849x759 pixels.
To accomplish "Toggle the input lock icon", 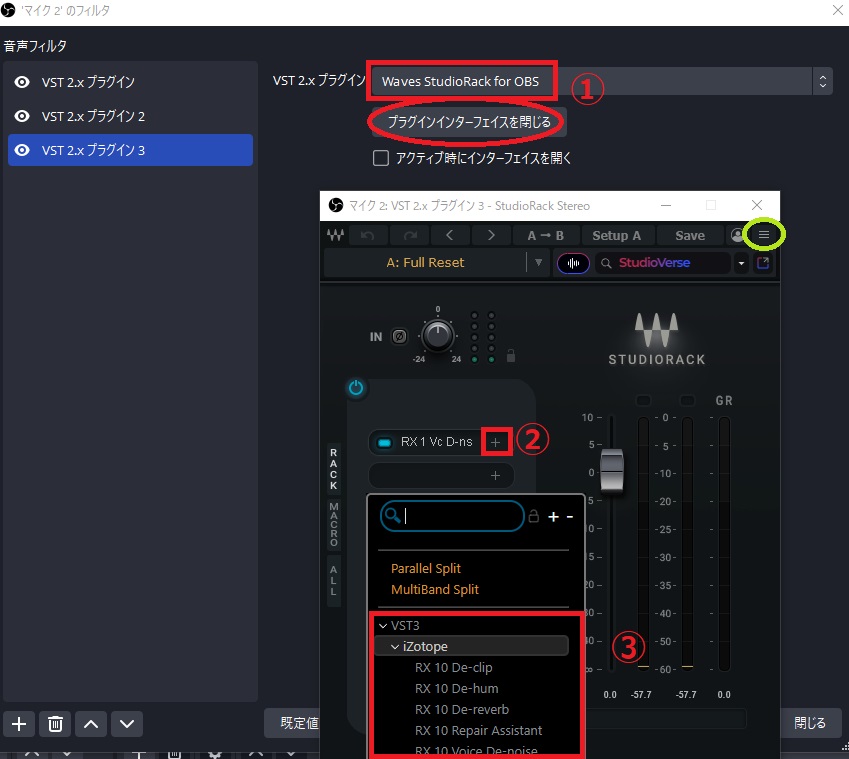I will (511, 356).
